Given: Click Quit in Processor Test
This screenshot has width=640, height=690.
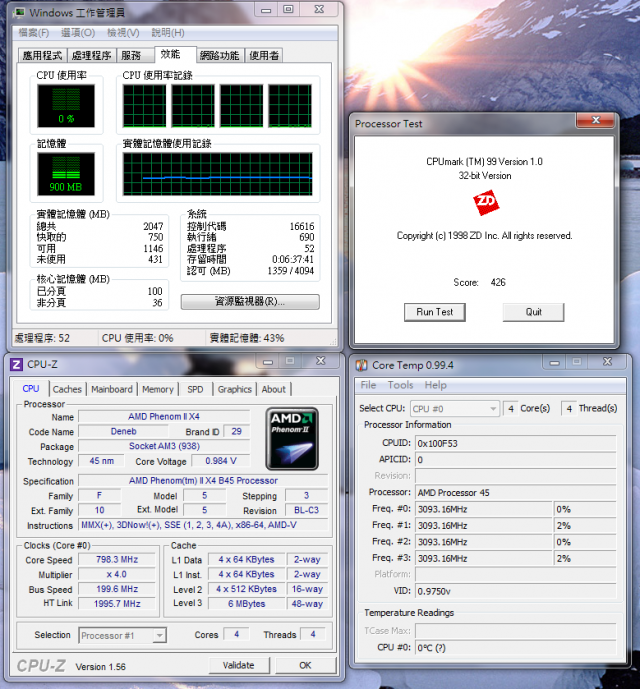Looking at the screenshot, I should point(533,312).
